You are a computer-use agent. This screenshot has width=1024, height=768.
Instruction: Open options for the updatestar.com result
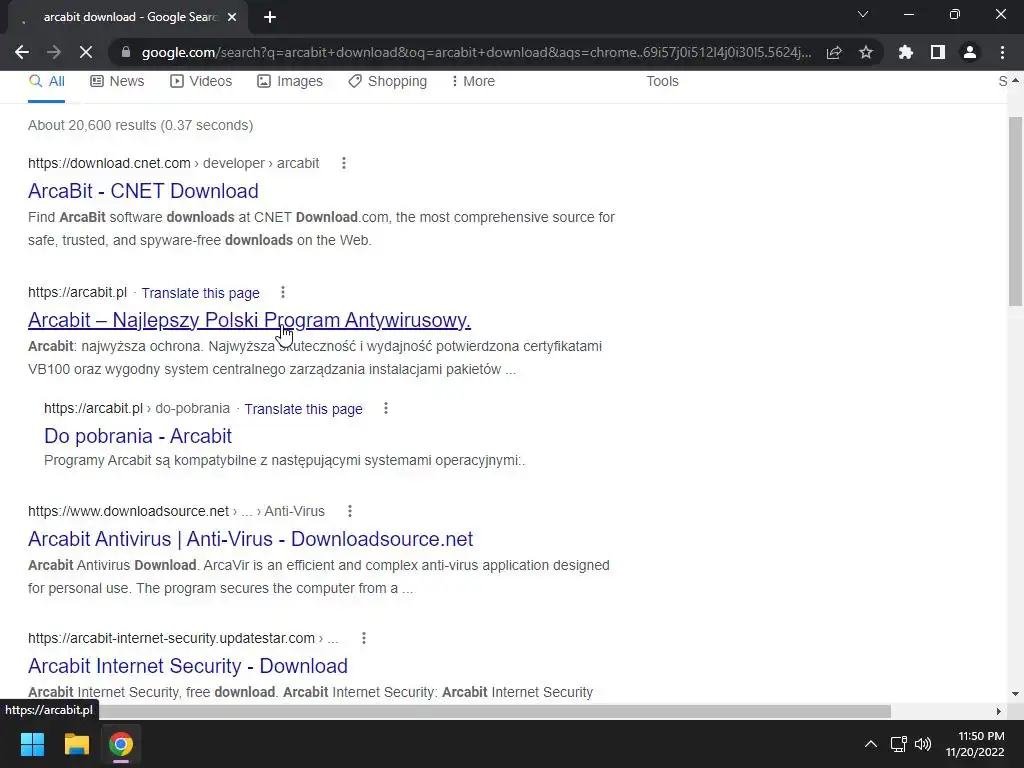[x=364, y=638]
